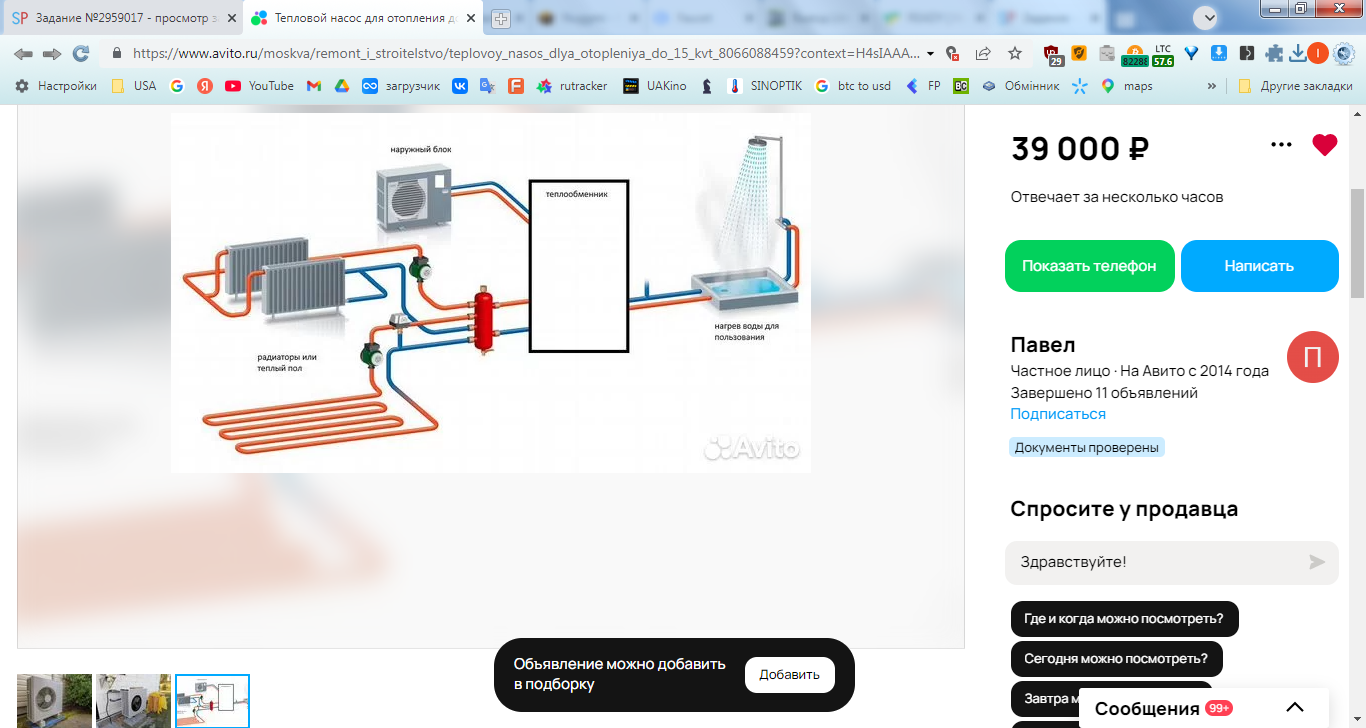The image size is (1366, 728).
Task: Reload the page with refresh icon
Action: [81, 53]
